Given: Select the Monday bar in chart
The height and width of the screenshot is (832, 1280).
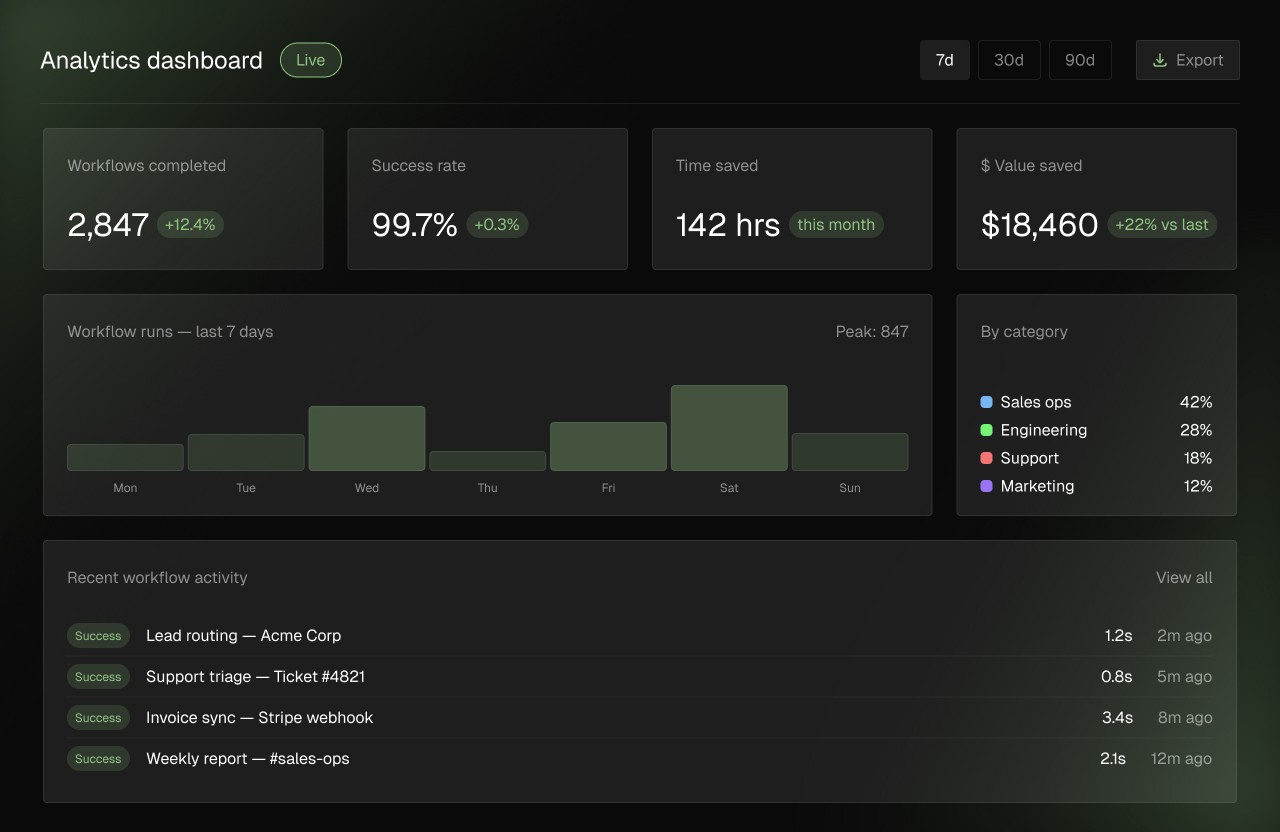Looking at the screenshot, I should [125, 457].
